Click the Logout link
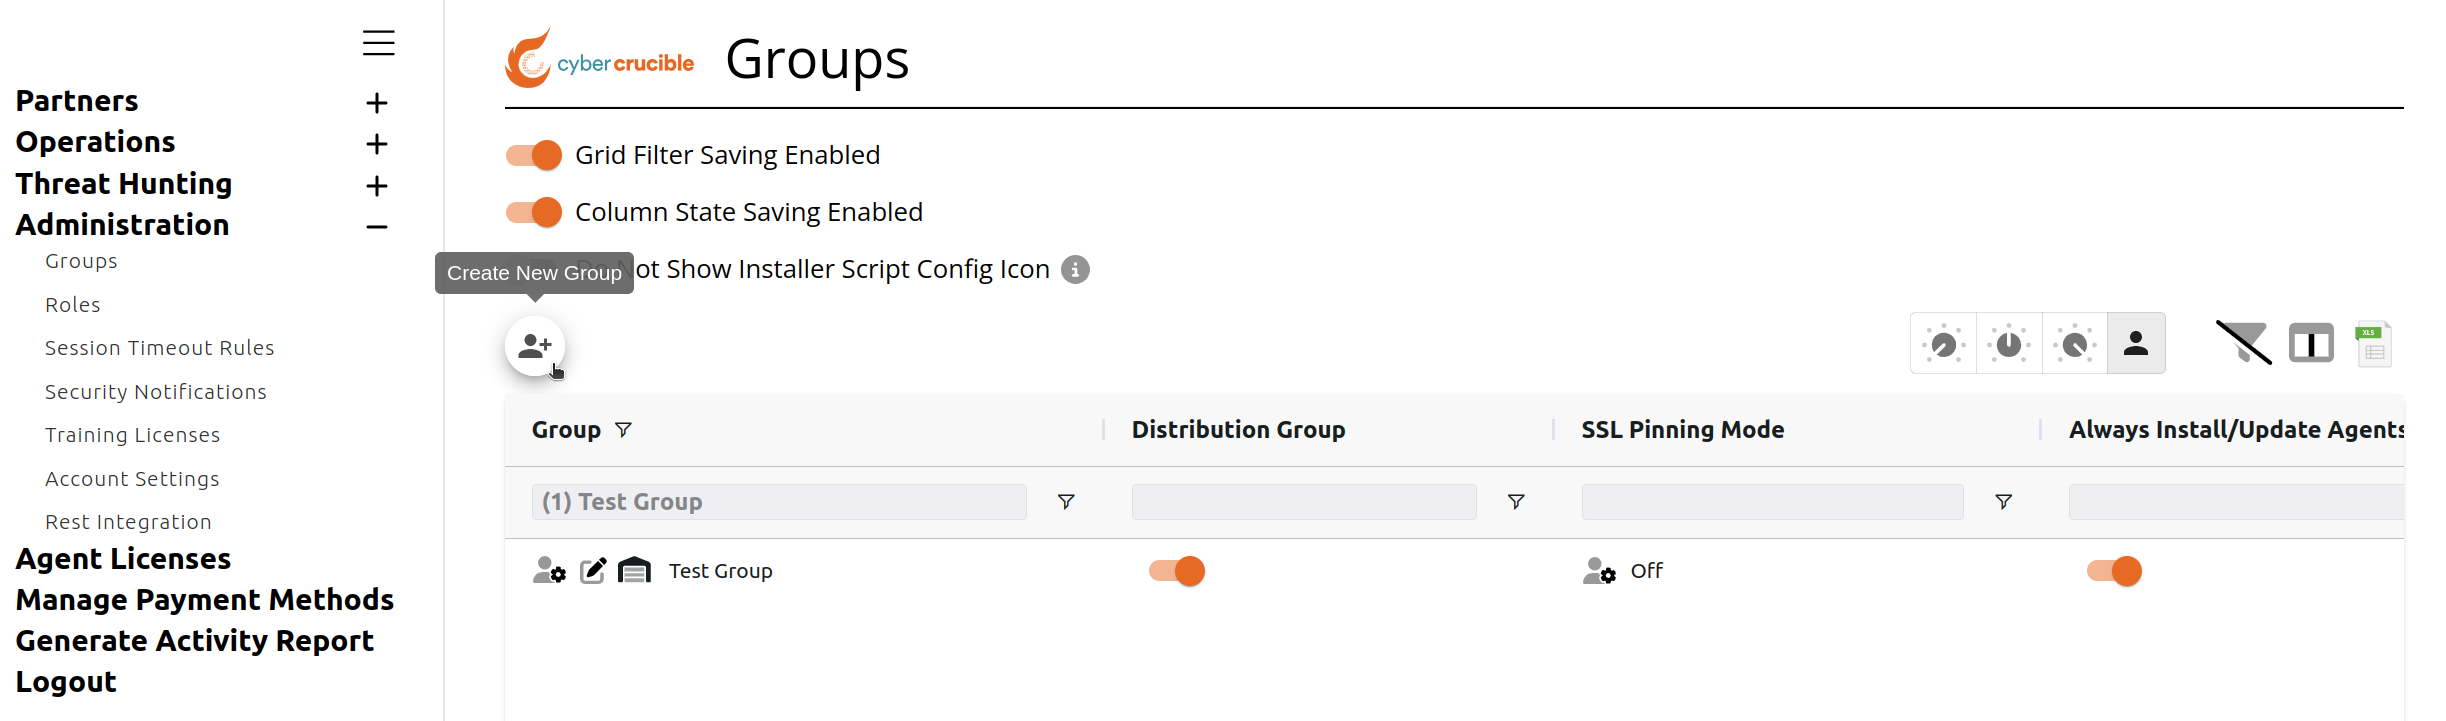Image resolution: width=2446 pixels, height=721 pixels. [66, 682]
